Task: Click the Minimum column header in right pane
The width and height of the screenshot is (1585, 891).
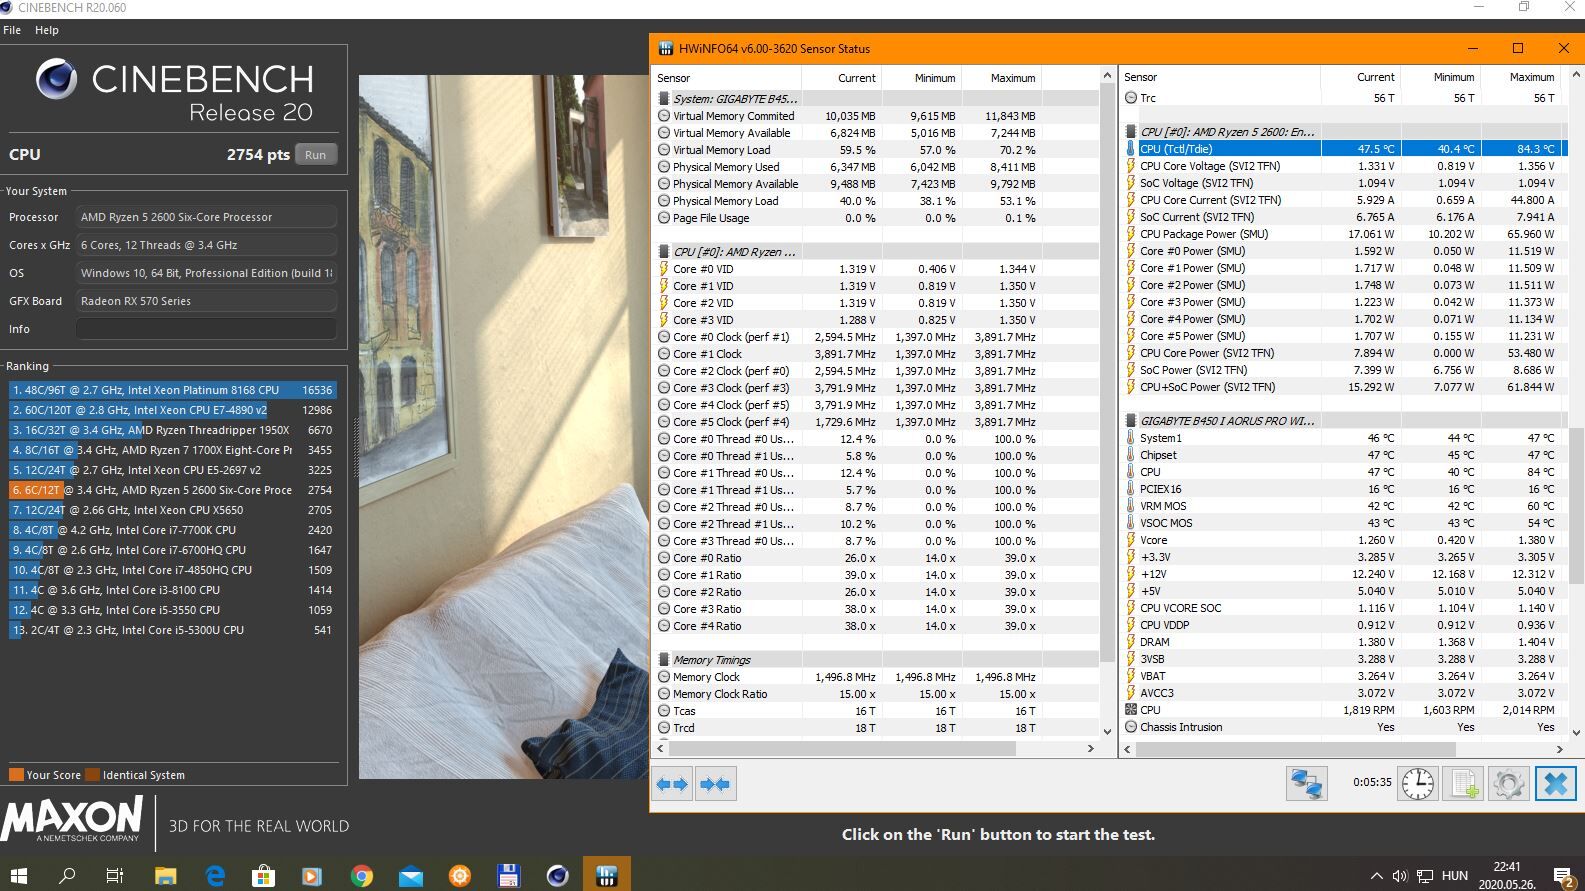Action: pyautogui.click(x=1441, y=77)
